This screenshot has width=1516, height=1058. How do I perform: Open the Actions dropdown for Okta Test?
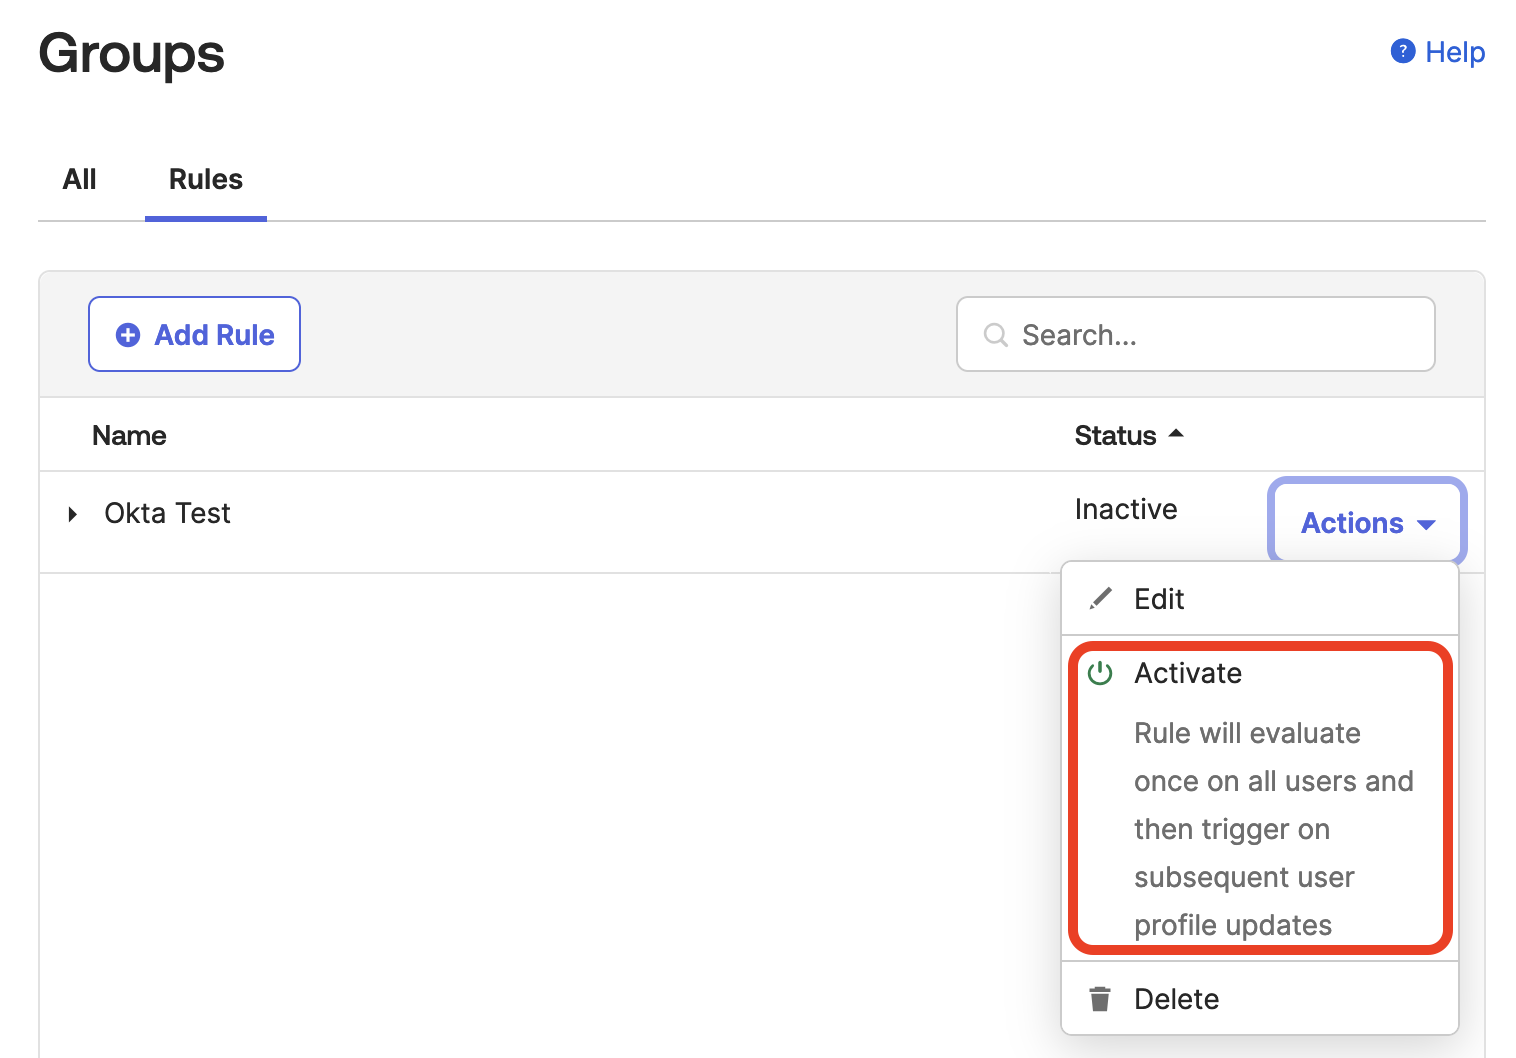tap(1366, 523)
